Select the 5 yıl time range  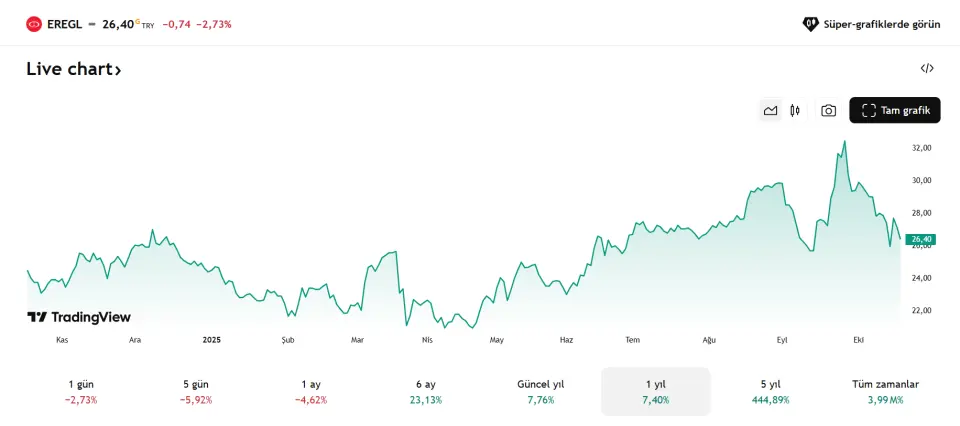tap(770, 391)
